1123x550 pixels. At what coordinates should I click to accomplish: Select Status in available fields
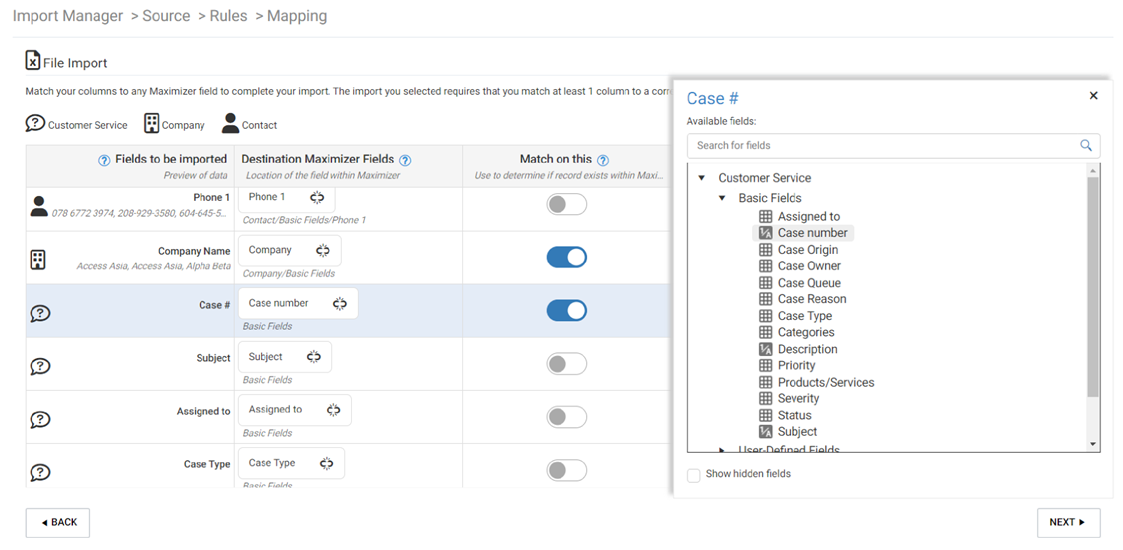click(x=794, y=415)
